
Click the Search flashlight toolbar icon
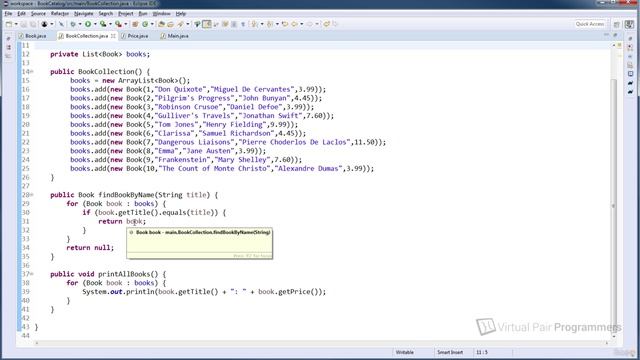[x=180, y=24]
